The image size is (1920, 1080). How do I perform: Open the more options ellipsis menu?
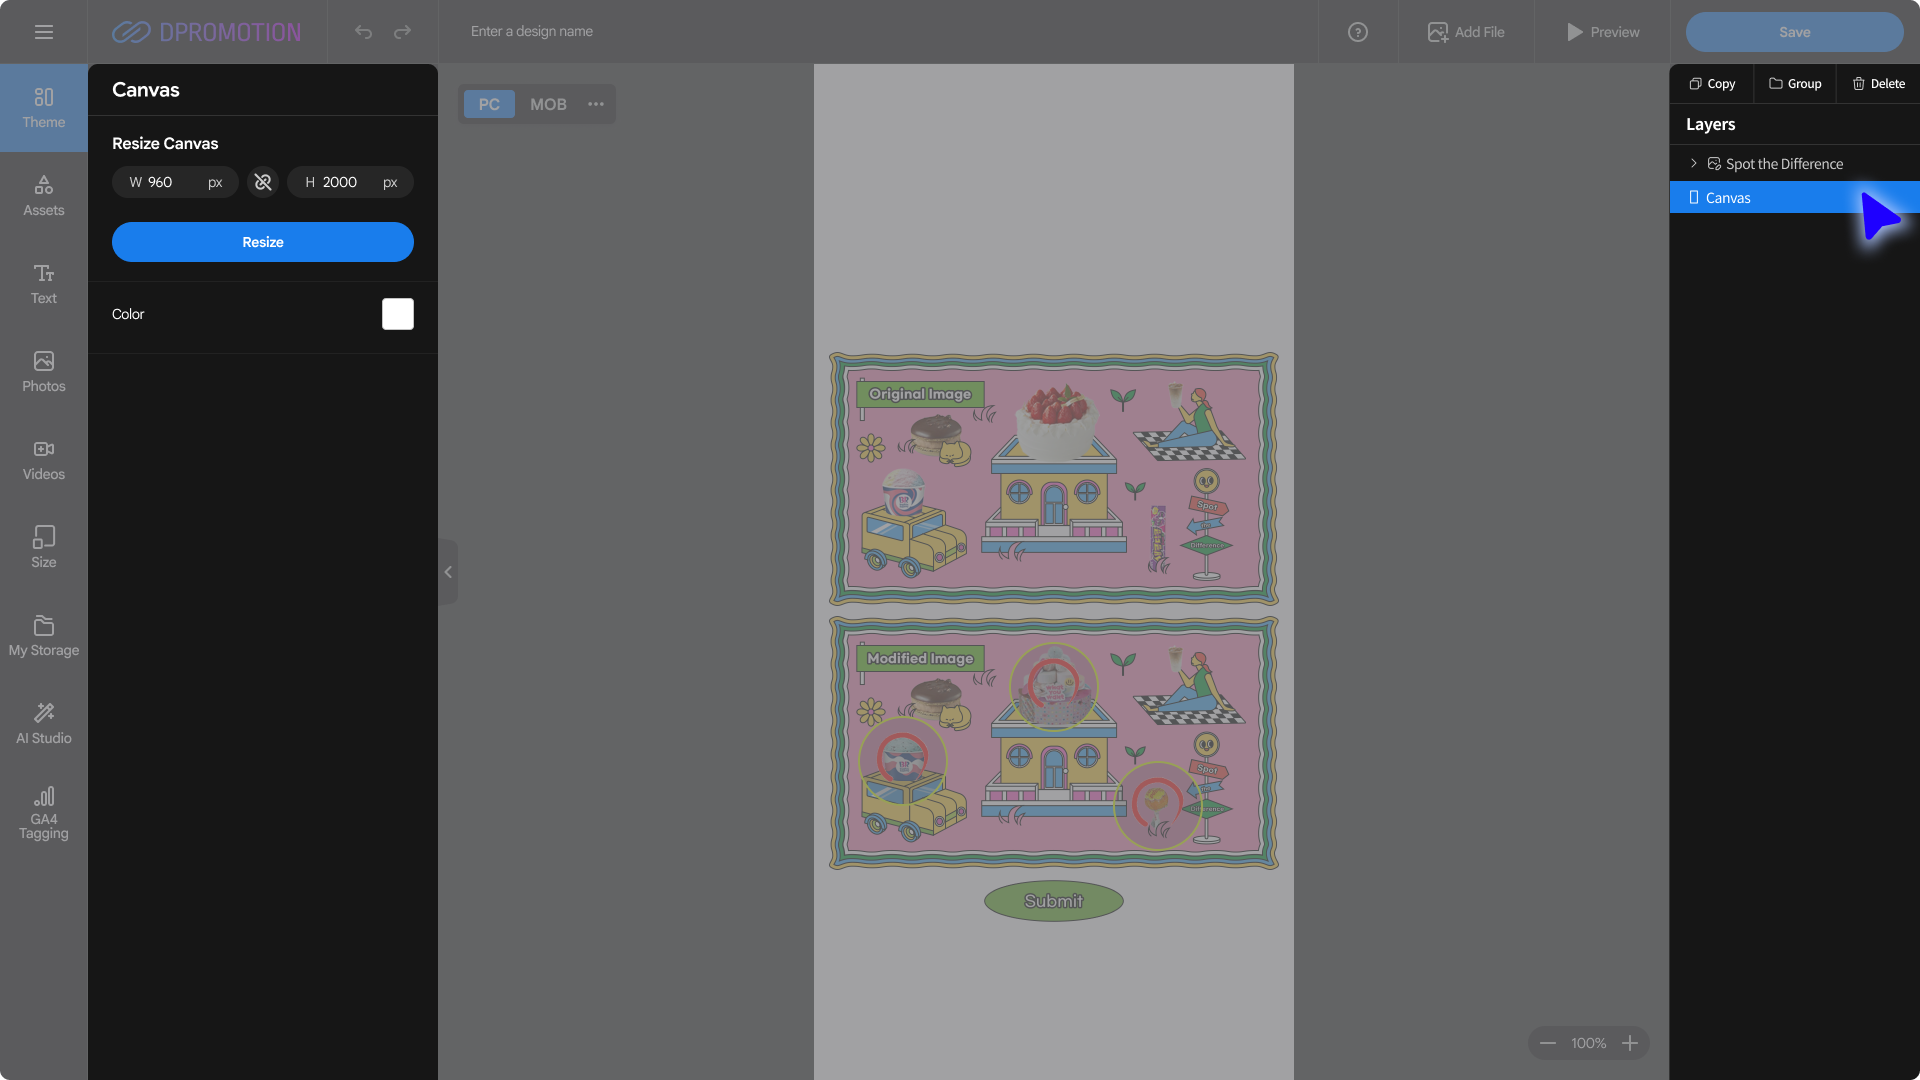(596, 104)
